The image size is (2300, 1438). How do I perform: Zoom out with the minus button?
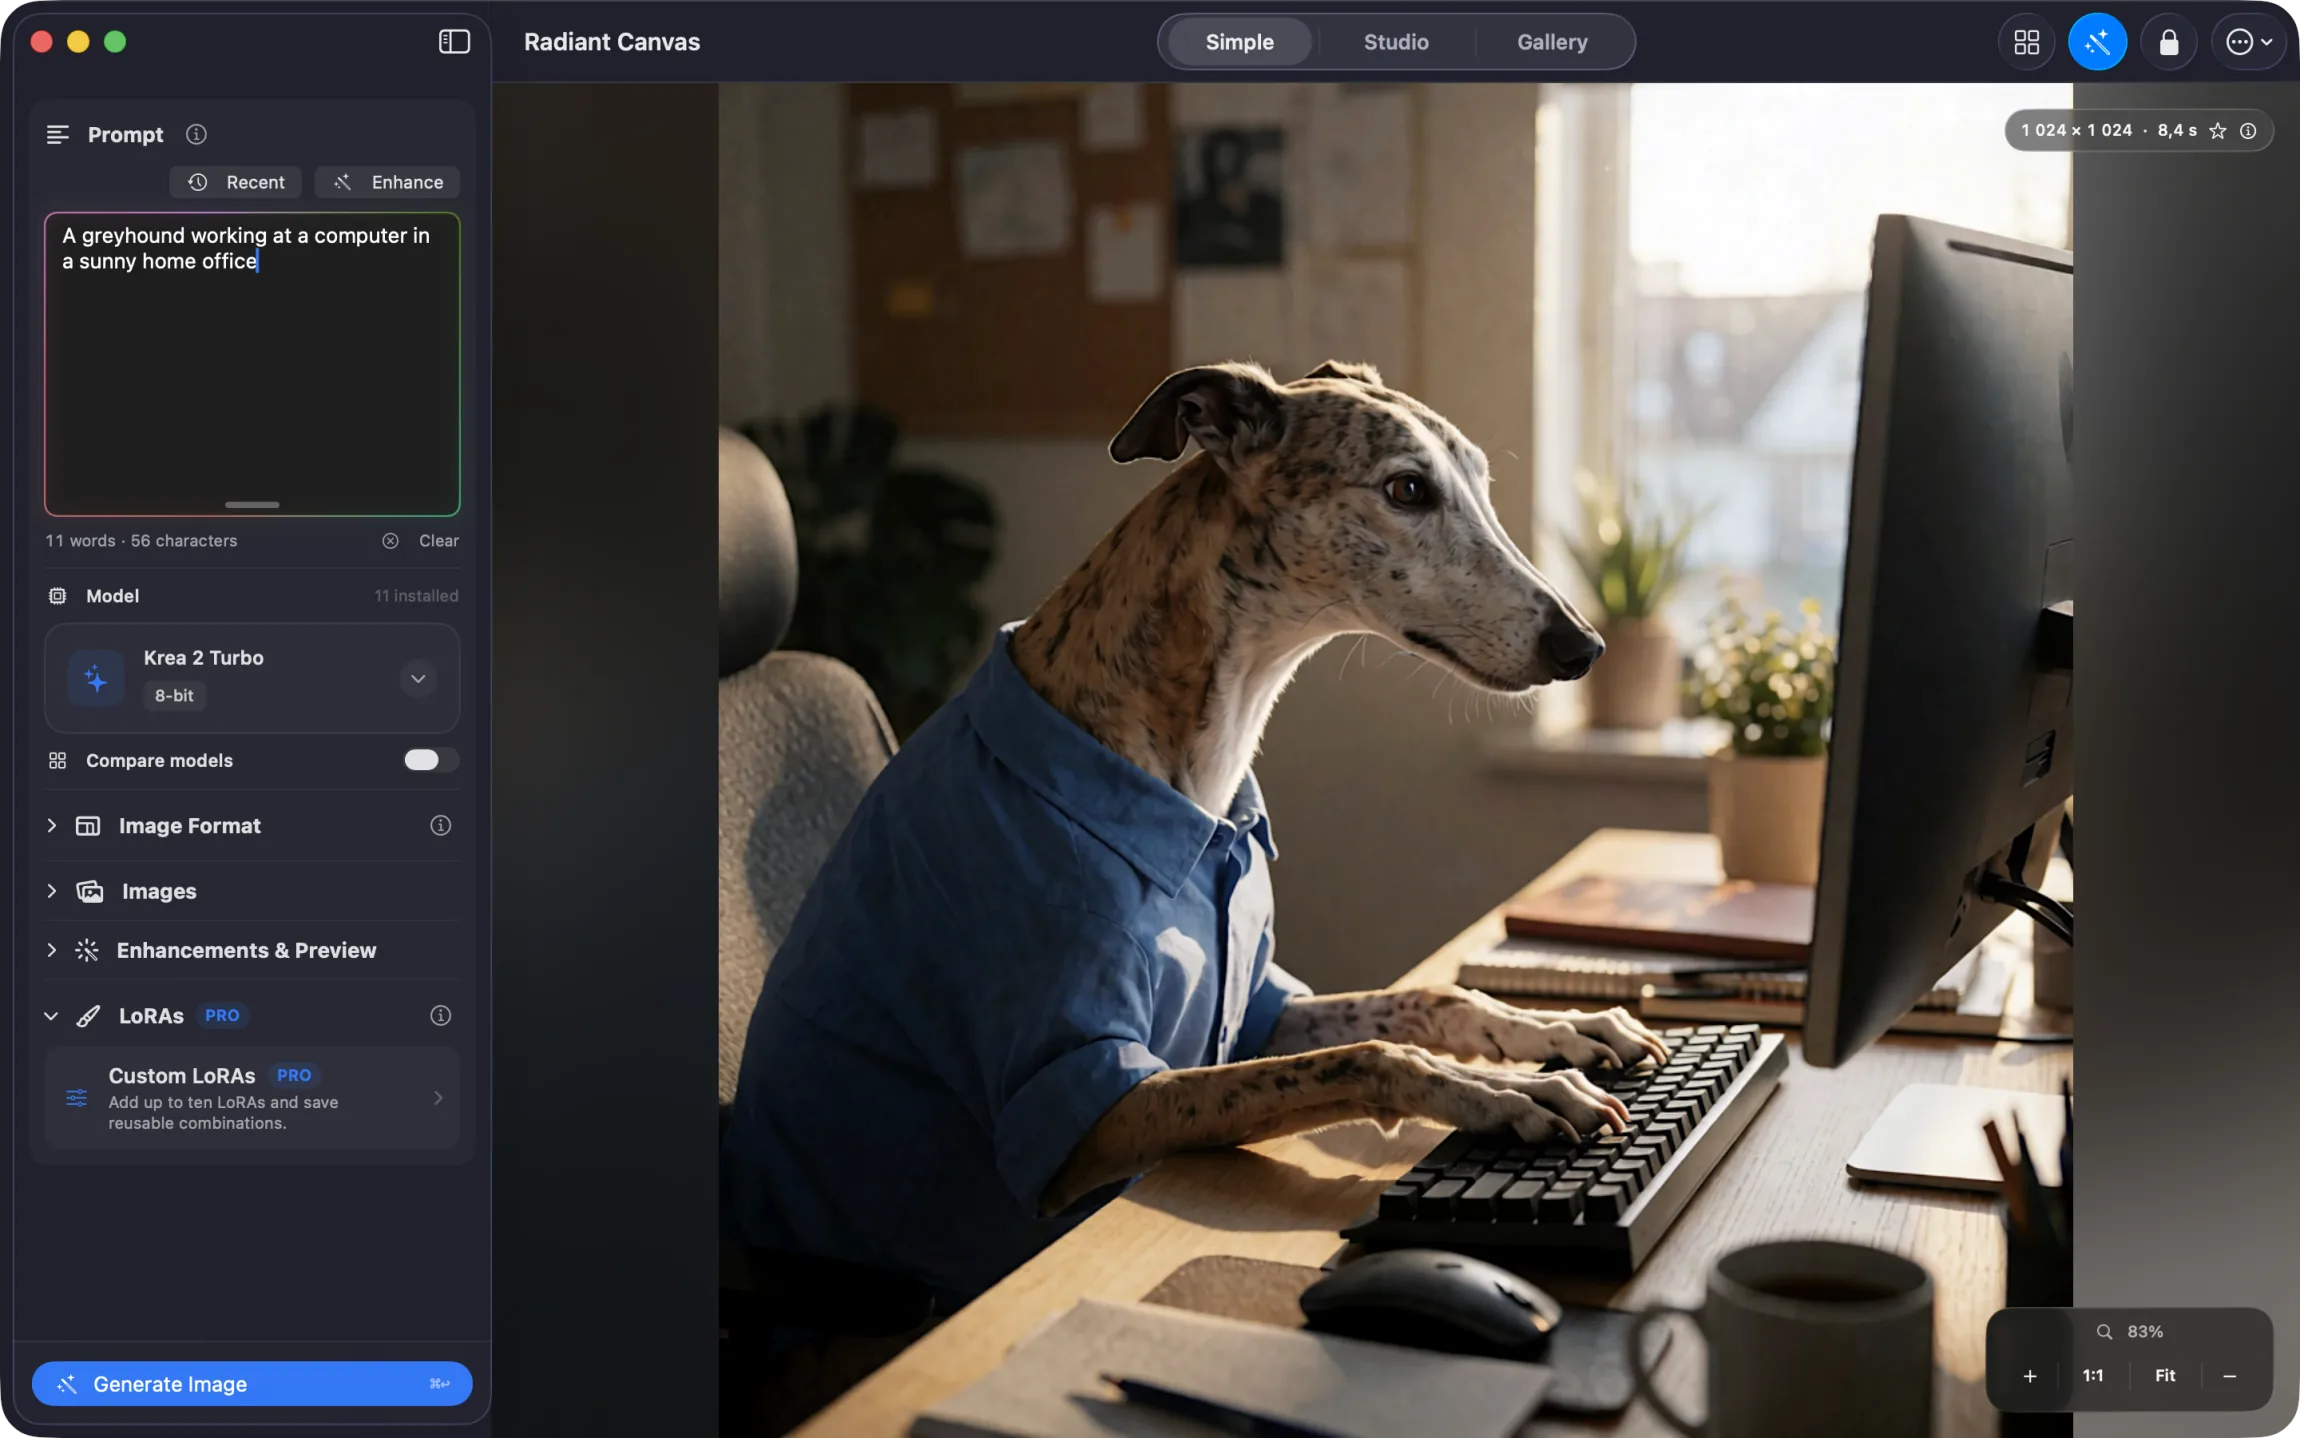click(x=2229, y=1376)
